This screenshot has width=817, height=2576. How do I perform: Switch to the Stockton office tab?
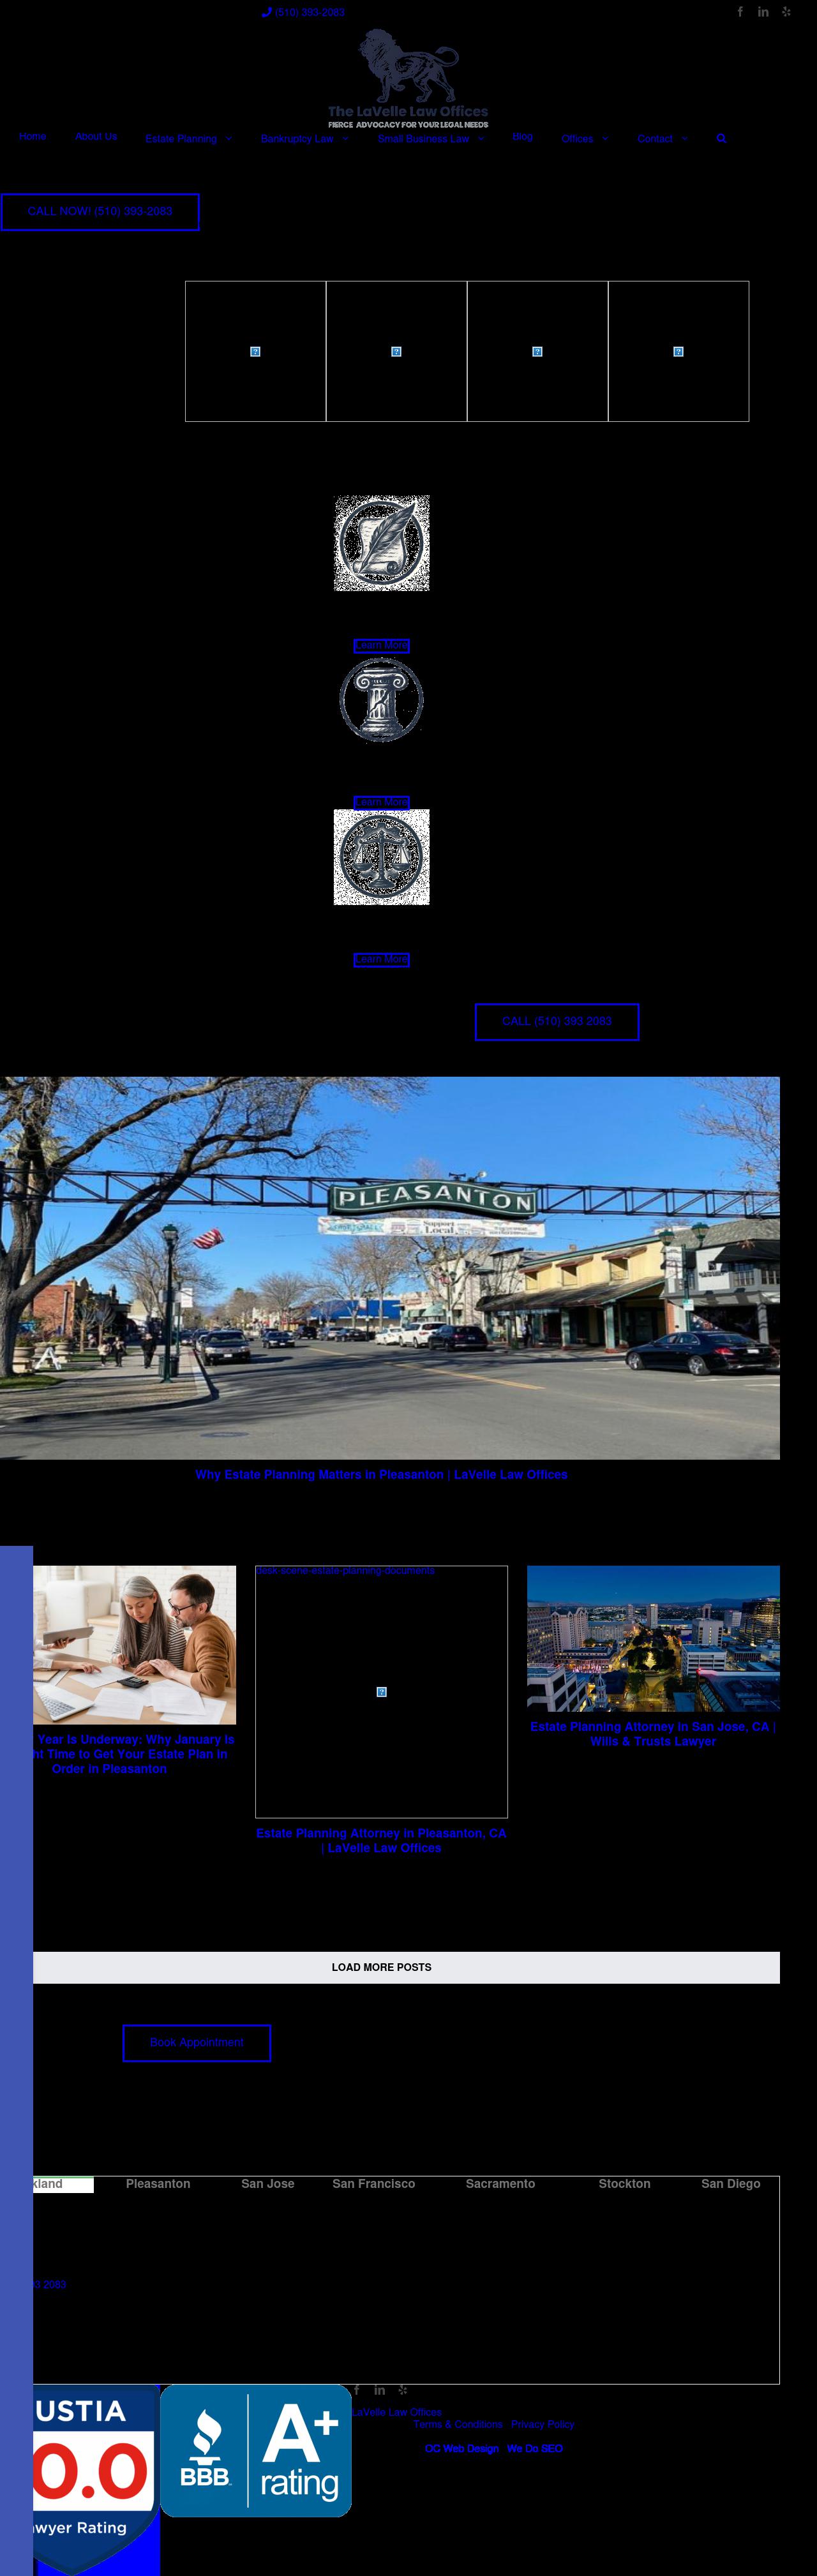pyautogui.click(x=624, y=2184)
